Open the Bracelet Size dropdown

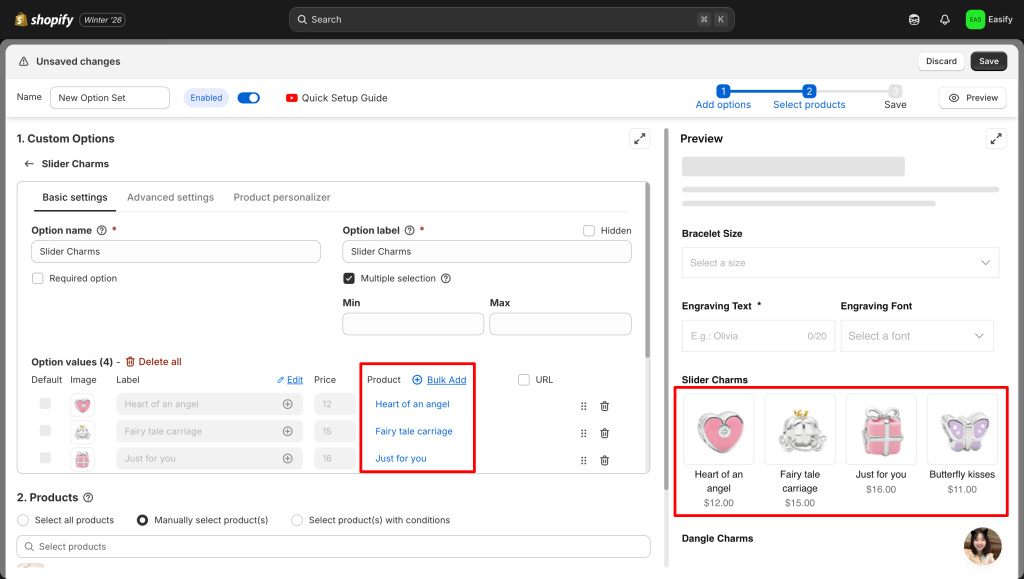pyautogui.click(x=840, y=263)
